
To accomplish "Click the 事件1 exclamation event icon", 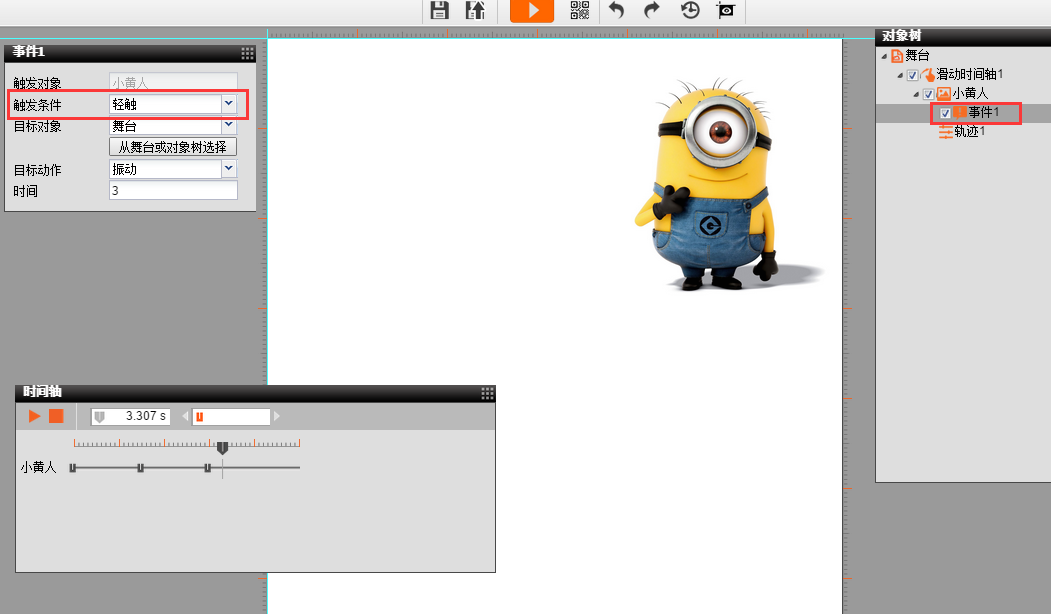I will (960, 112).
